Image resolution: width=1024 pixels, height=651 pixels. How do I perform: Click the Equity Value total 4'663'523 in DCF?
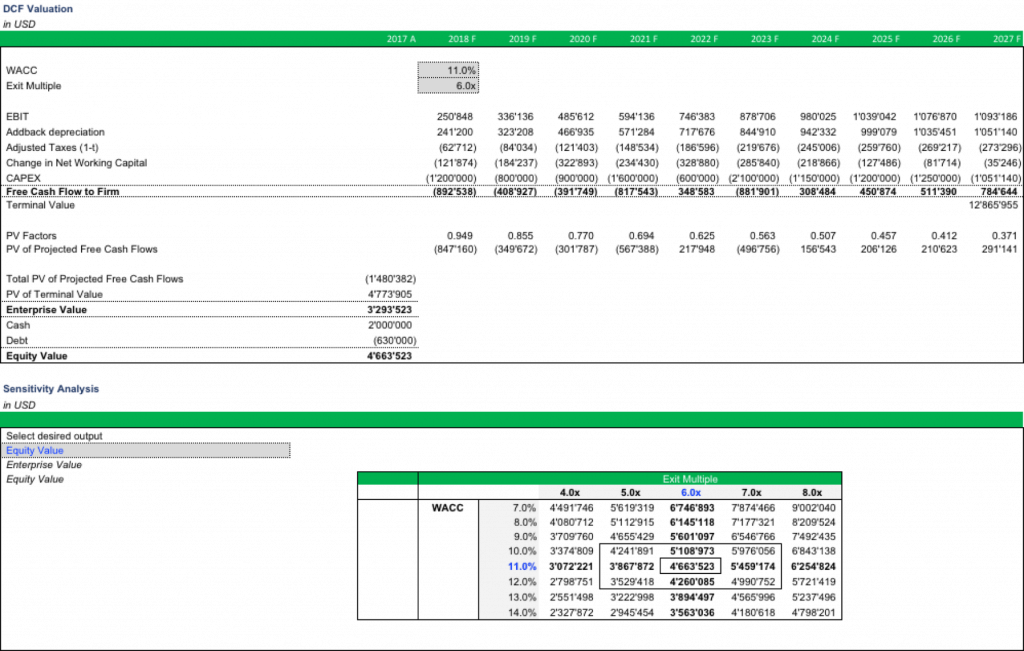389,356
